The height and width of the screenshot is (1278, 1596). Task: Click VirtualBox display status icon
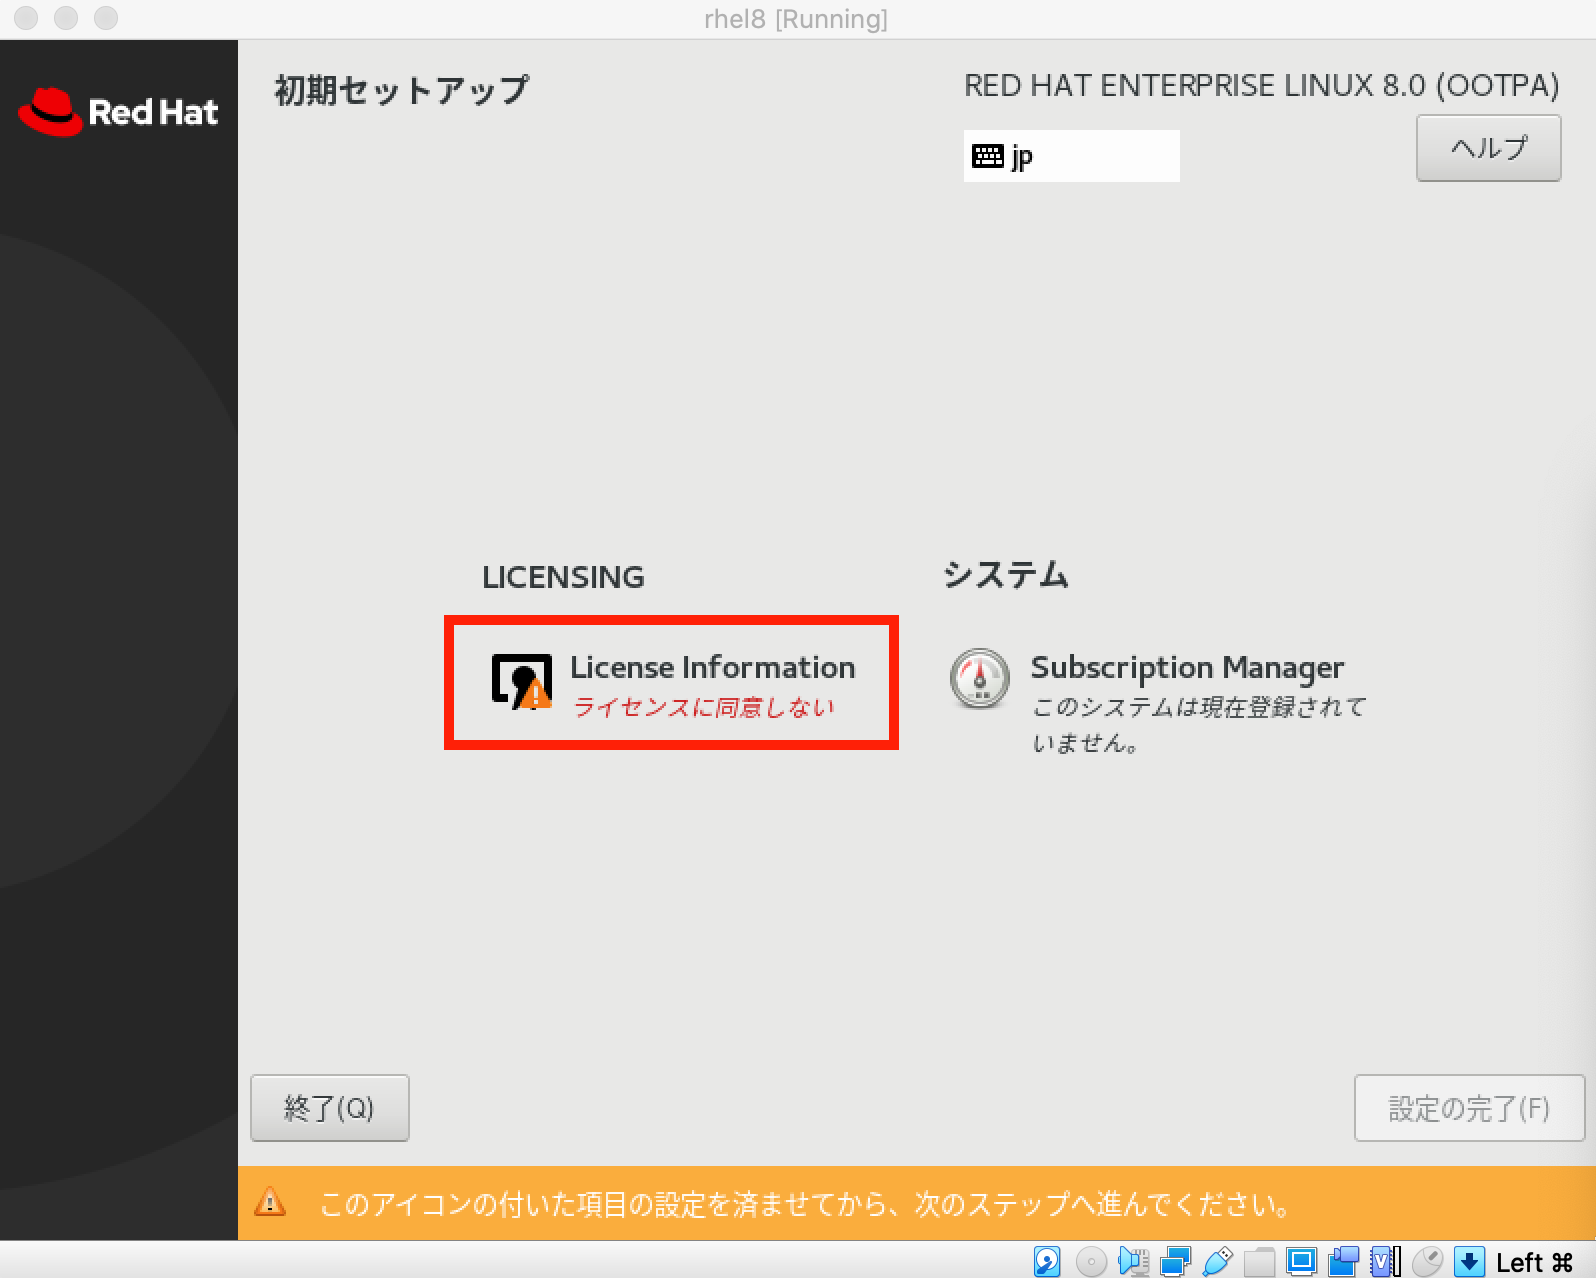[x=1301, y=1262]
